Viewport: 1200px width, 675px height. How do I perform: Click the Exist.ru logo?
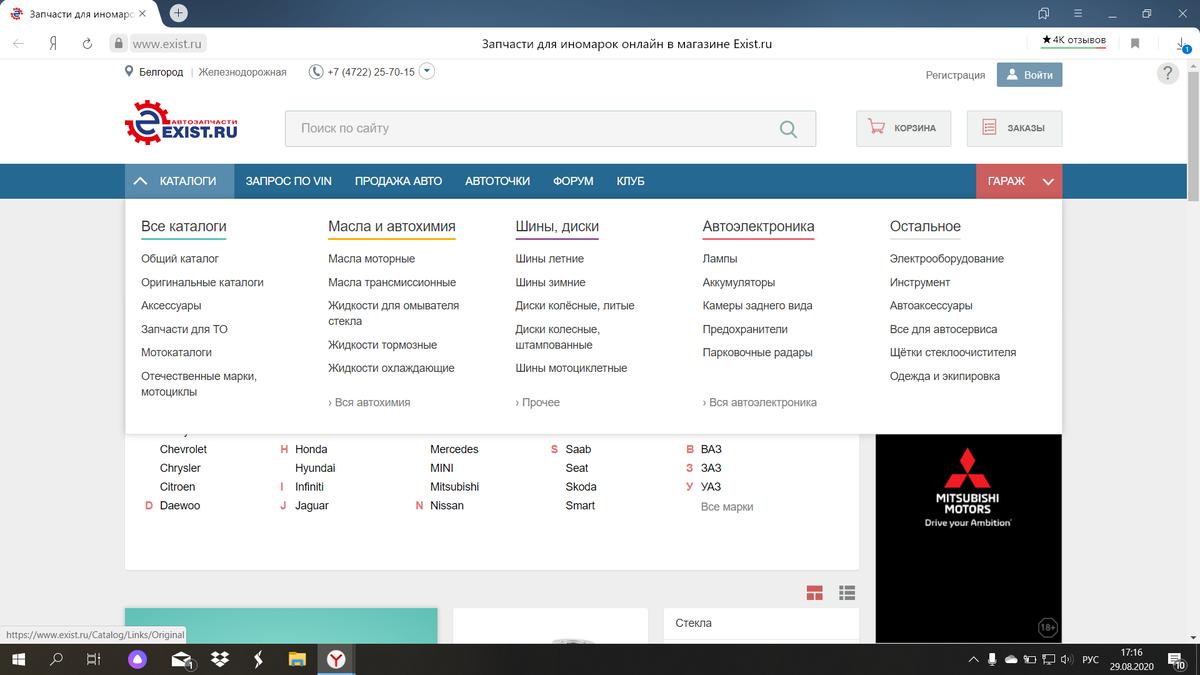(x=181, y=124)
